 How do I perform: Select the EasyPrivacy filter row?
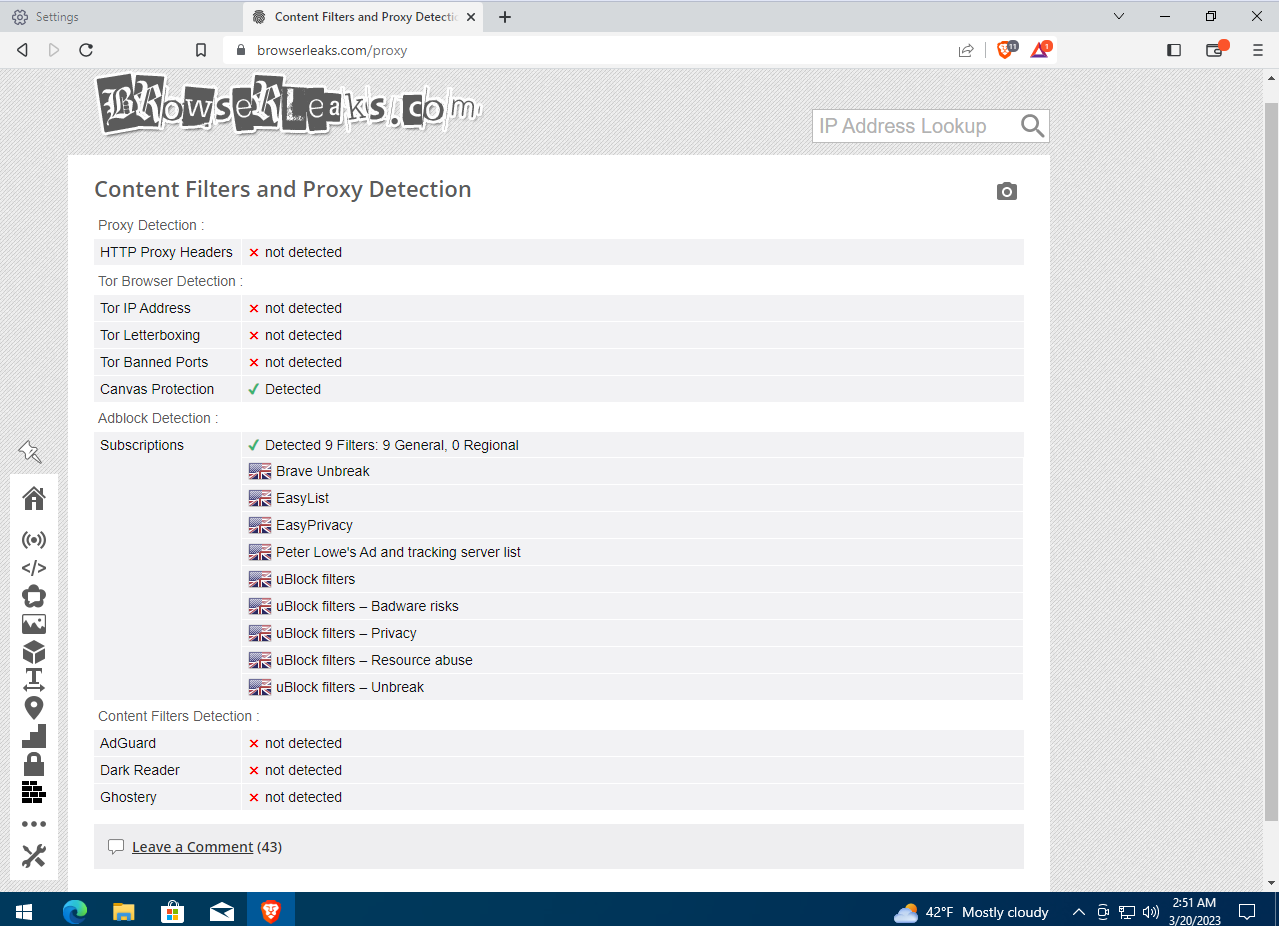pyautogui.click(x=633, y=525)
